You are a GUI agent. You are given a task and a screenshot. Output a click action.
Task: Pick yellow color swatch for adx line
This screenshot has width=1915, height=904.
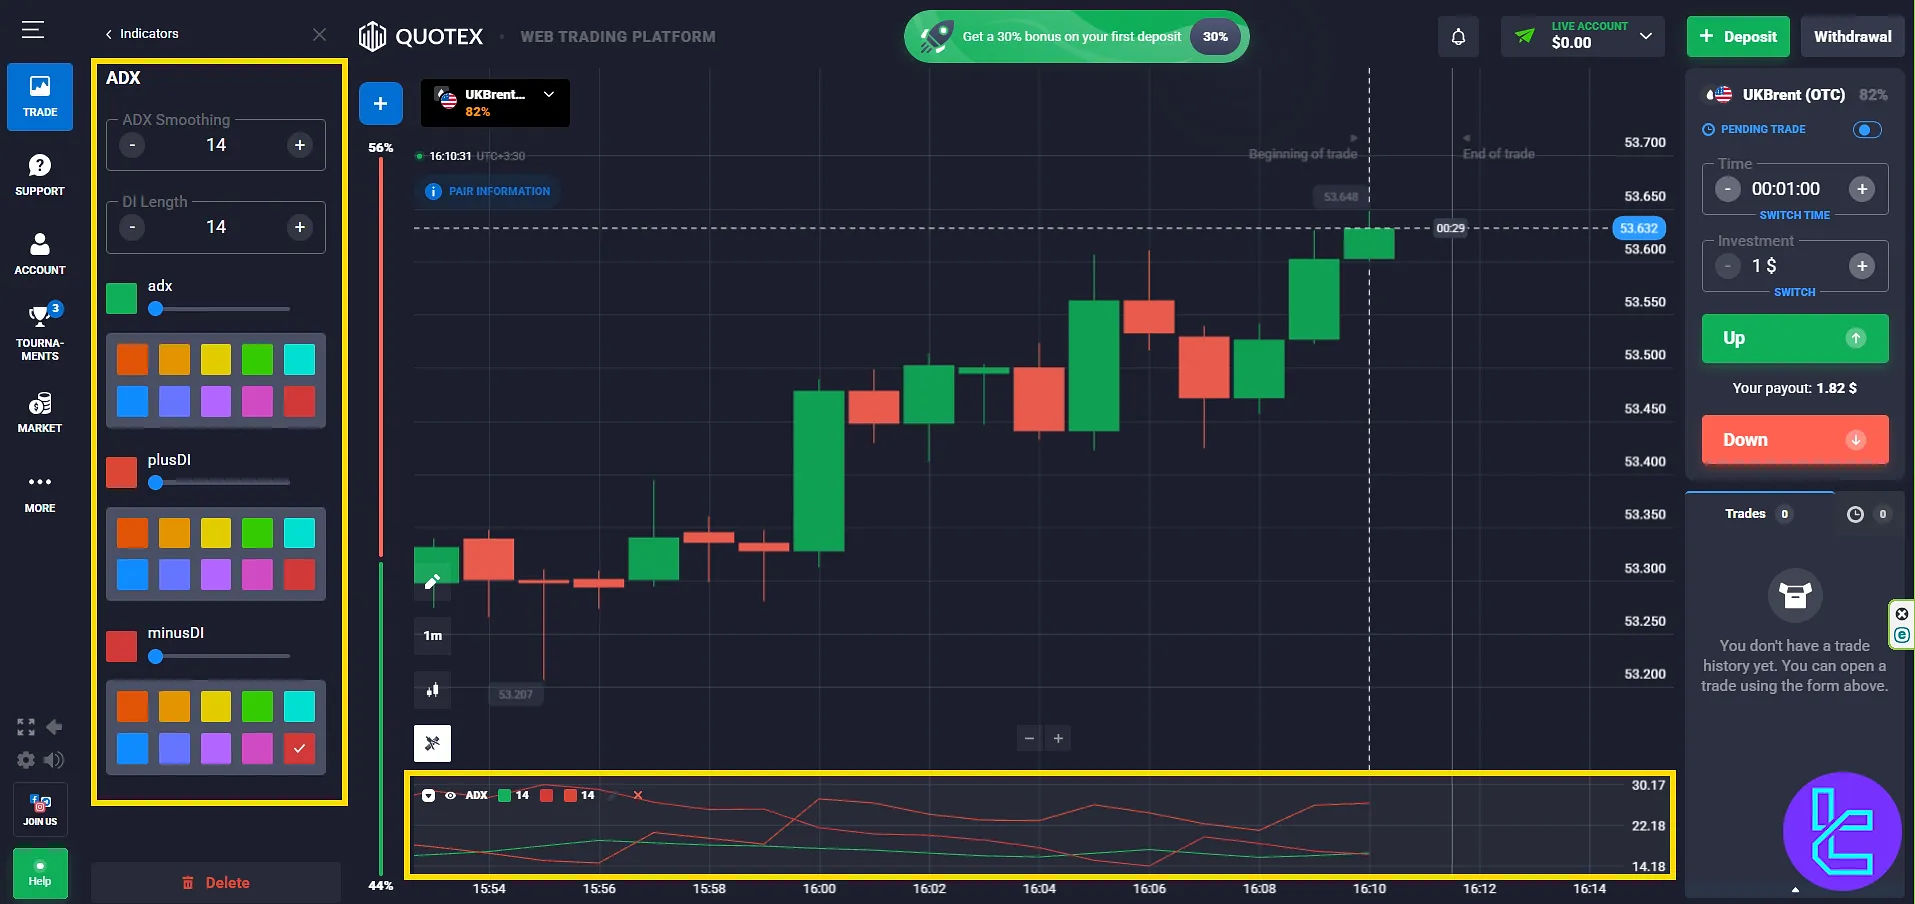click(216, 359)
